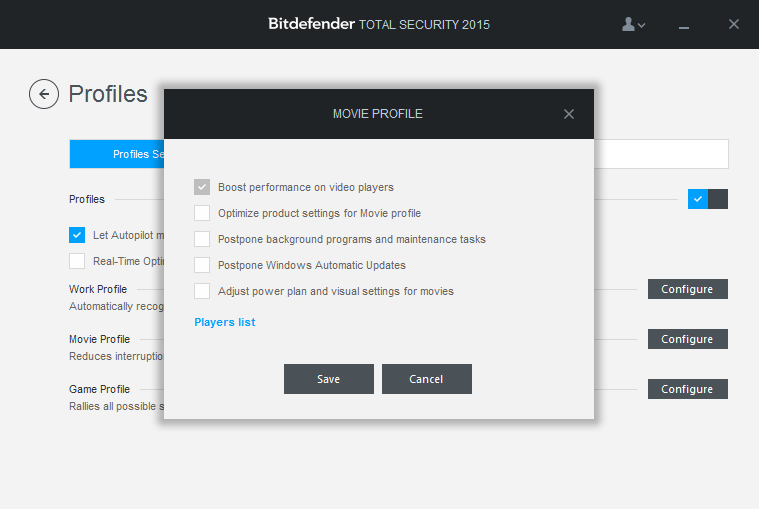Toggle the Profiles on/off switch
The image size is (759, 509).
[708, 199]
